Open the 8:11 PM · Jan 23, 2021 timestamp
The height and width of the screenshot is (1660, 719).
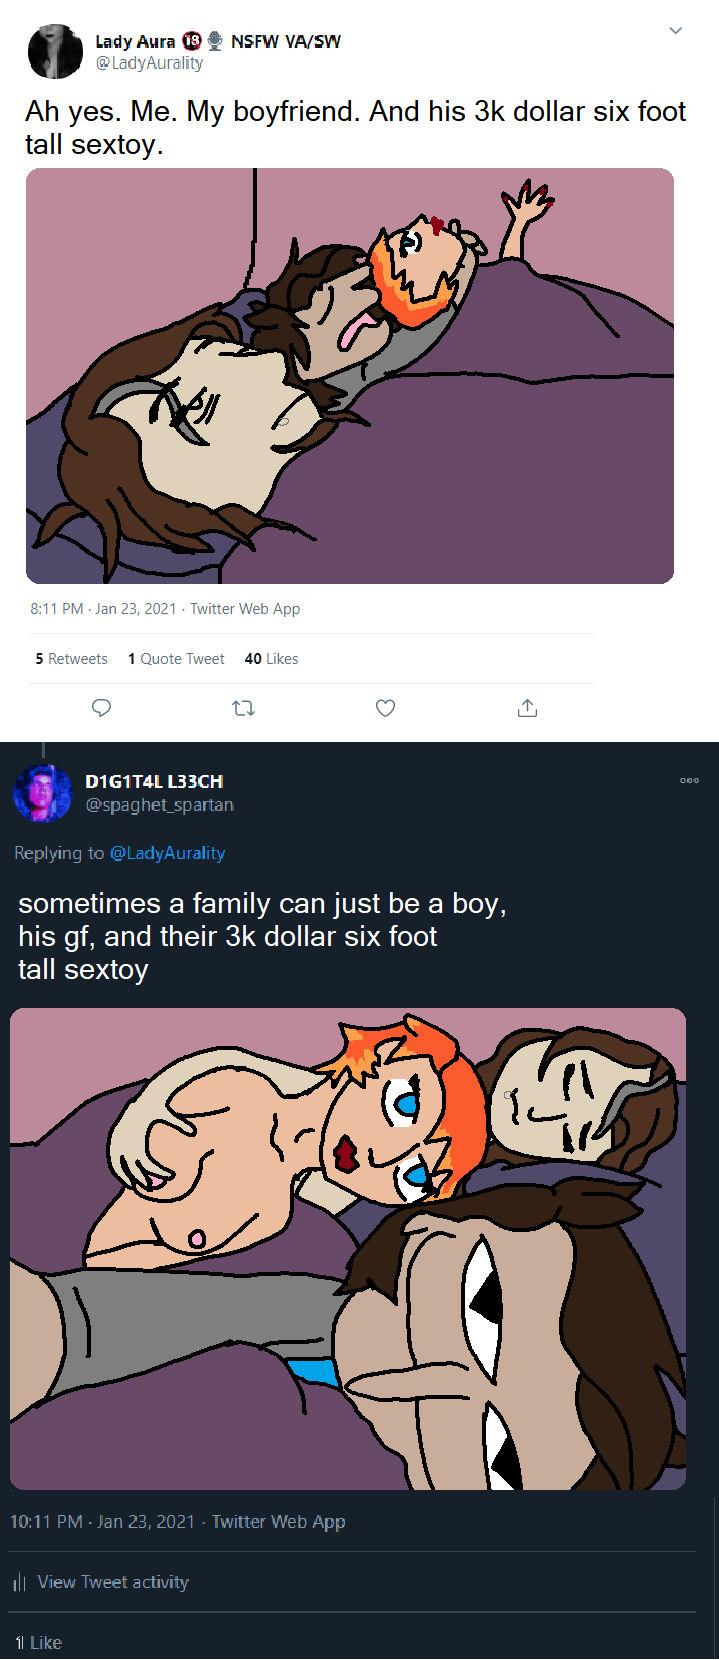point(103,609)
